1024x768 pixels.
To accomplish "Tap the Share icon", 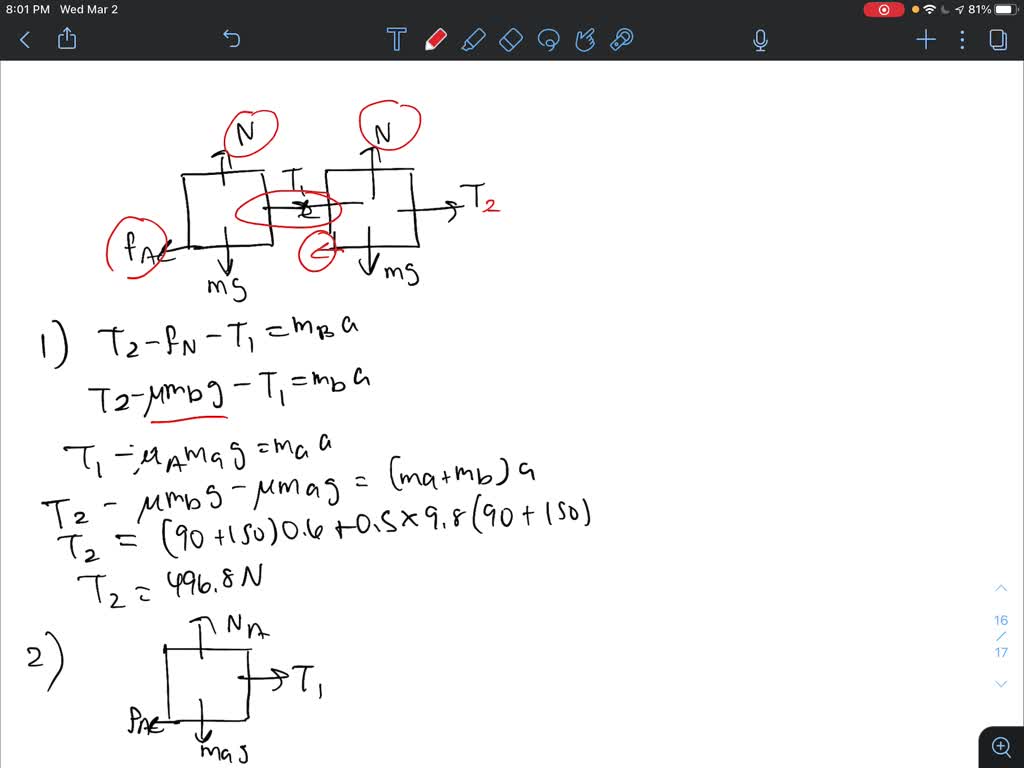I will 67,39.
